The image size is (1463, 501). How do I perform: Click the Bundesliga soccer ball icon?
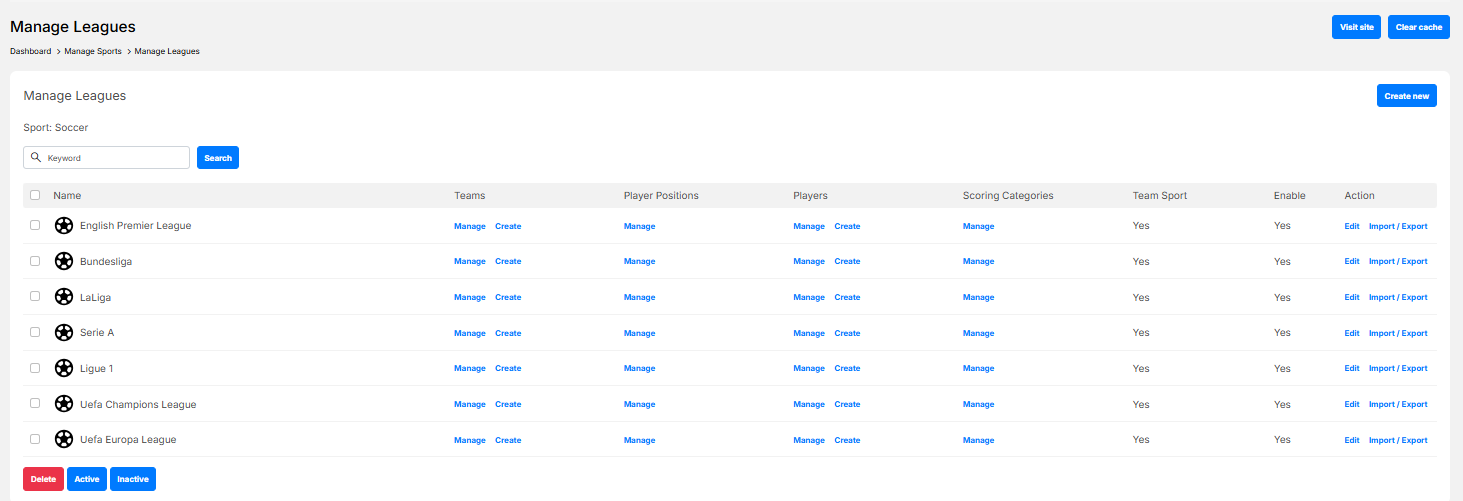pos(64,261)
